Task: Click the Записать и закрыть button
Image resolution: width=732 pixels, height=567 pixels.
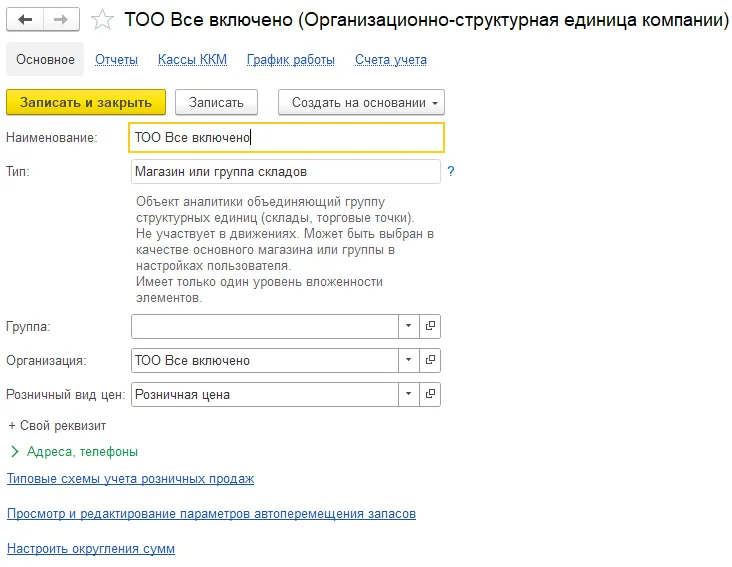Action: (x=86, y=102)
